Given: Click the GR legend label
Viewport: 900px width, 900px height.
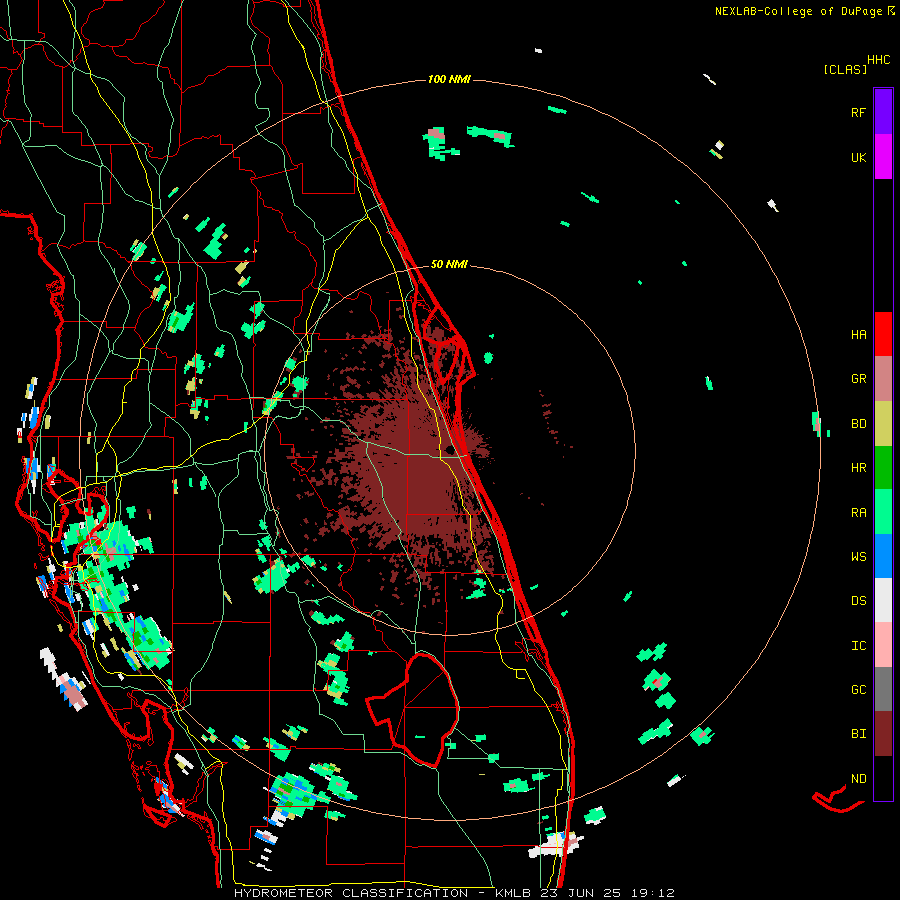Looking at the screenshot, I should [858, 378].
